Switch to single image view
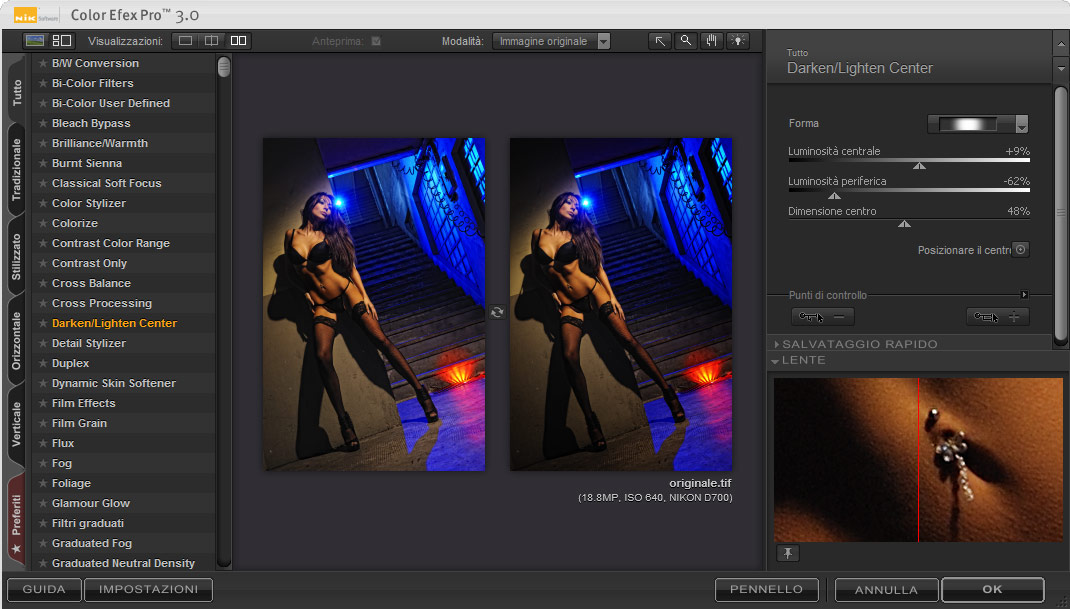This screenshot has width=1070, height=609. pos(185,41)
